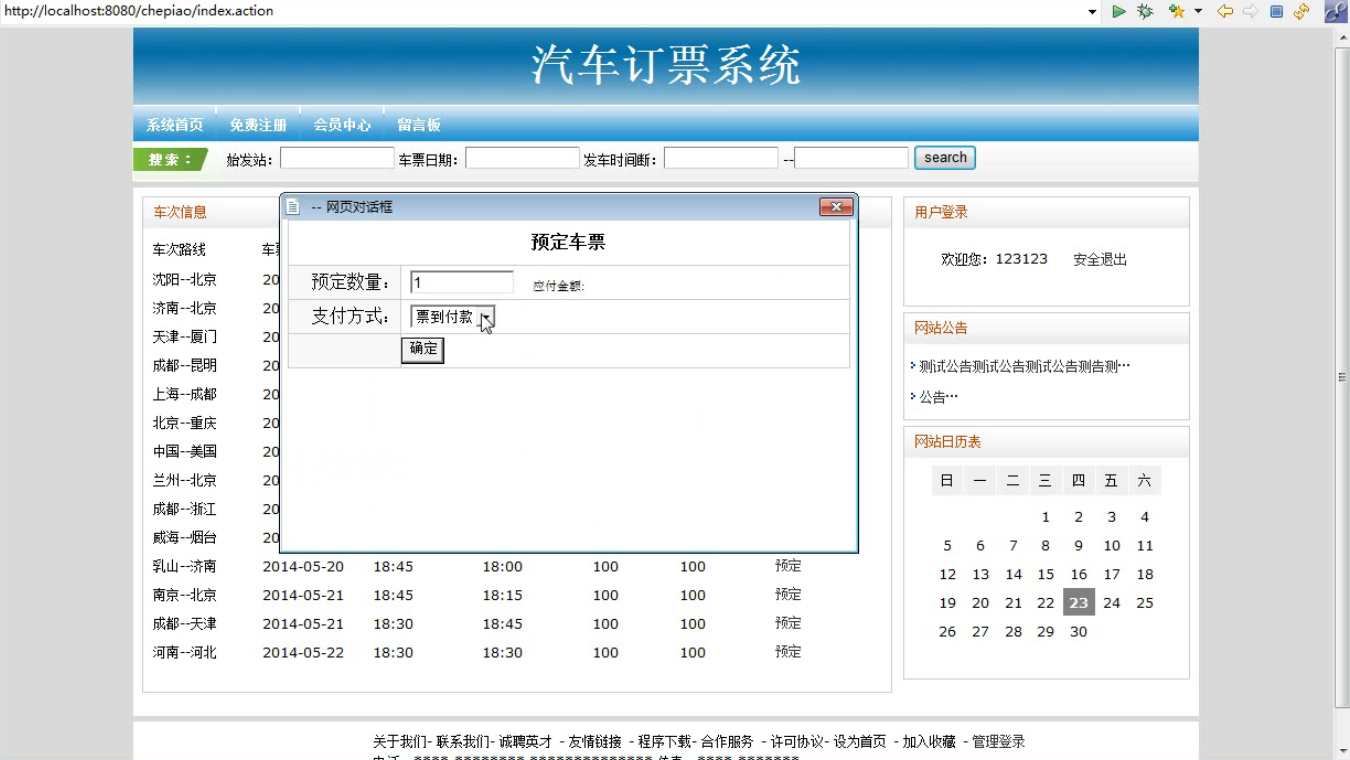Click the 友情链接 footer link
This screenshot has width=1350, height=760.
click(x=595, y=742)
